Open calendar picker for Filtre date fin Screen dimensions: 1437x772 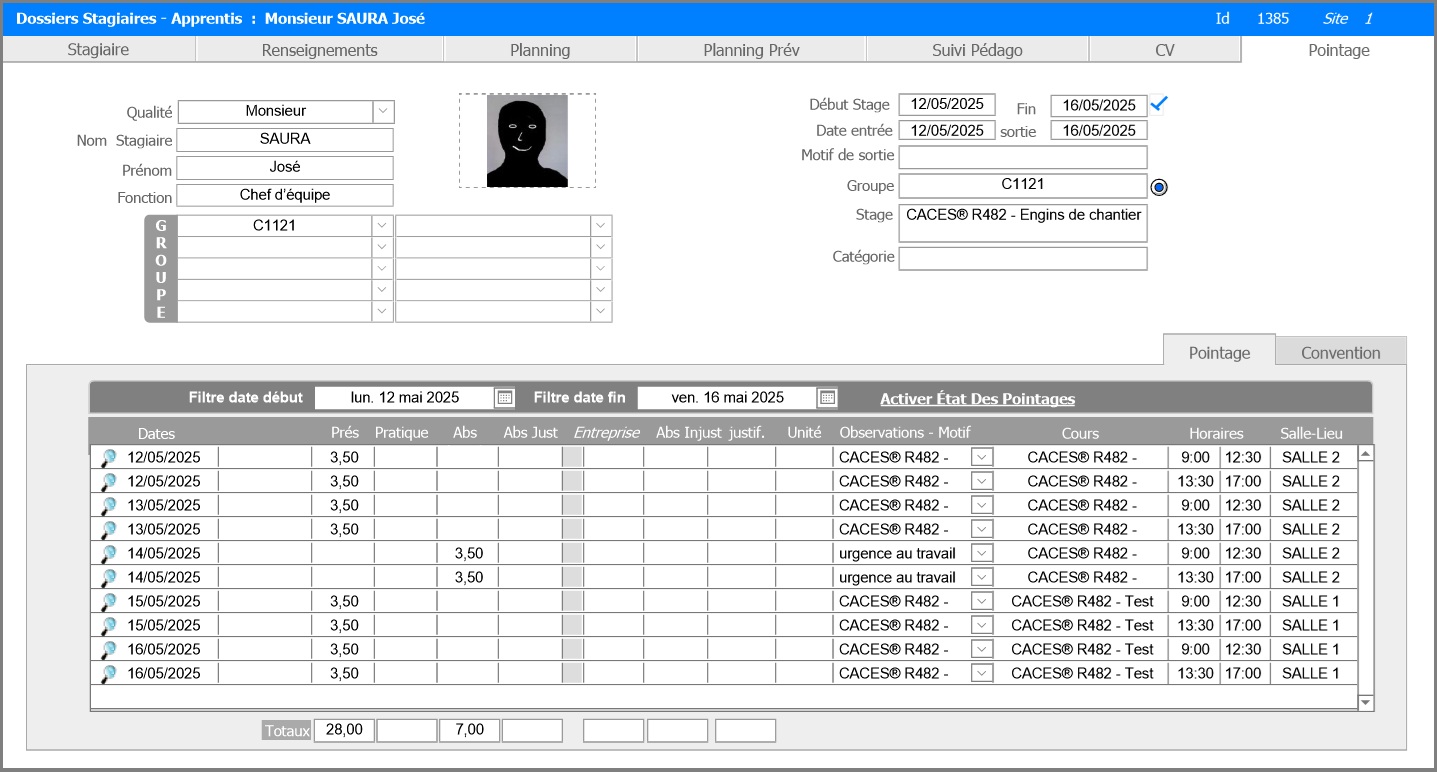827,398
